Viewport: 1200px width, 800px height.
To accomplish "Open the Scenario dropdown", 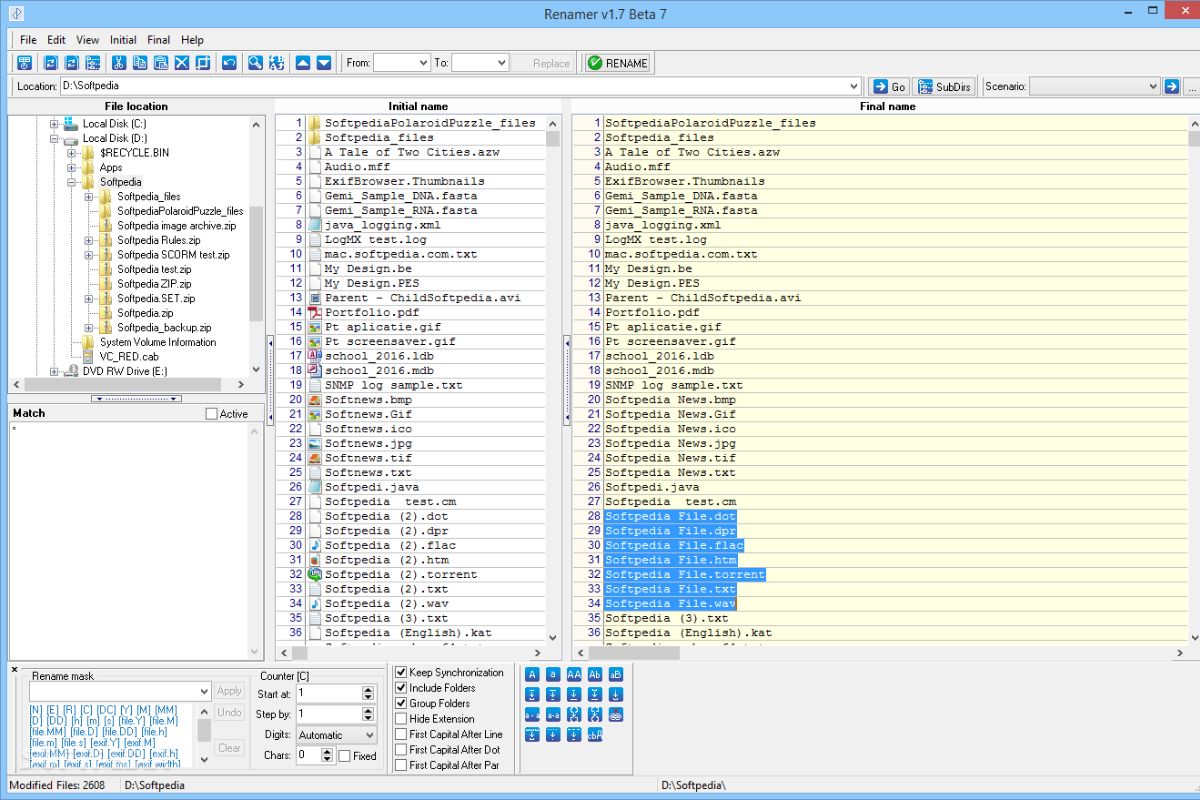I will click(1093, 87).
